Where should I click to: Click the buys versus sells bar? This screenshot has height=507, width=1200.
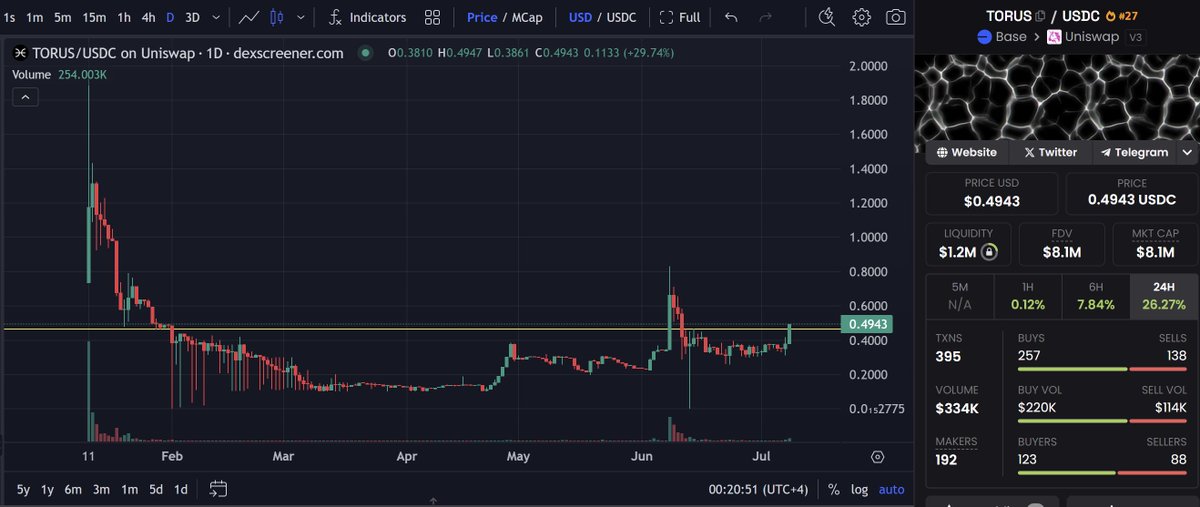(x=1102, y=369)
